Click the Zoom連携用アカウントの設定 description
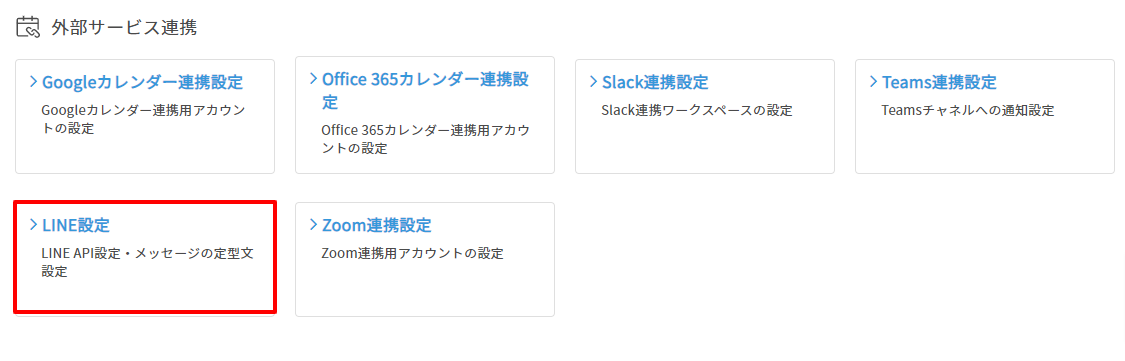Viewport: 1125px width, 361px height. [413, 253]
